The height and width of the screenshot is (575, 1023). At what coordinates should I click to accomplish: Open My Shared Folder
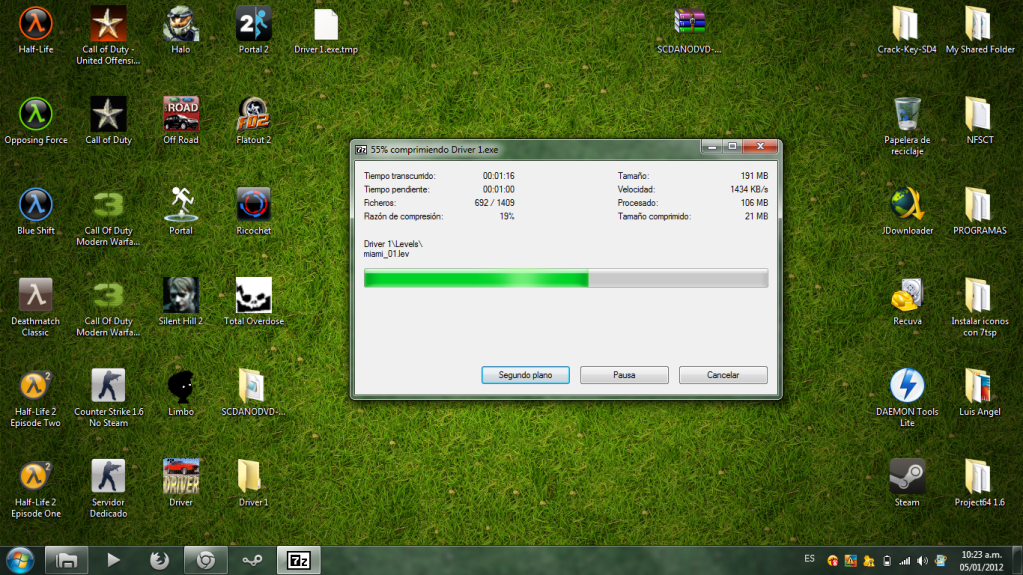979,30
